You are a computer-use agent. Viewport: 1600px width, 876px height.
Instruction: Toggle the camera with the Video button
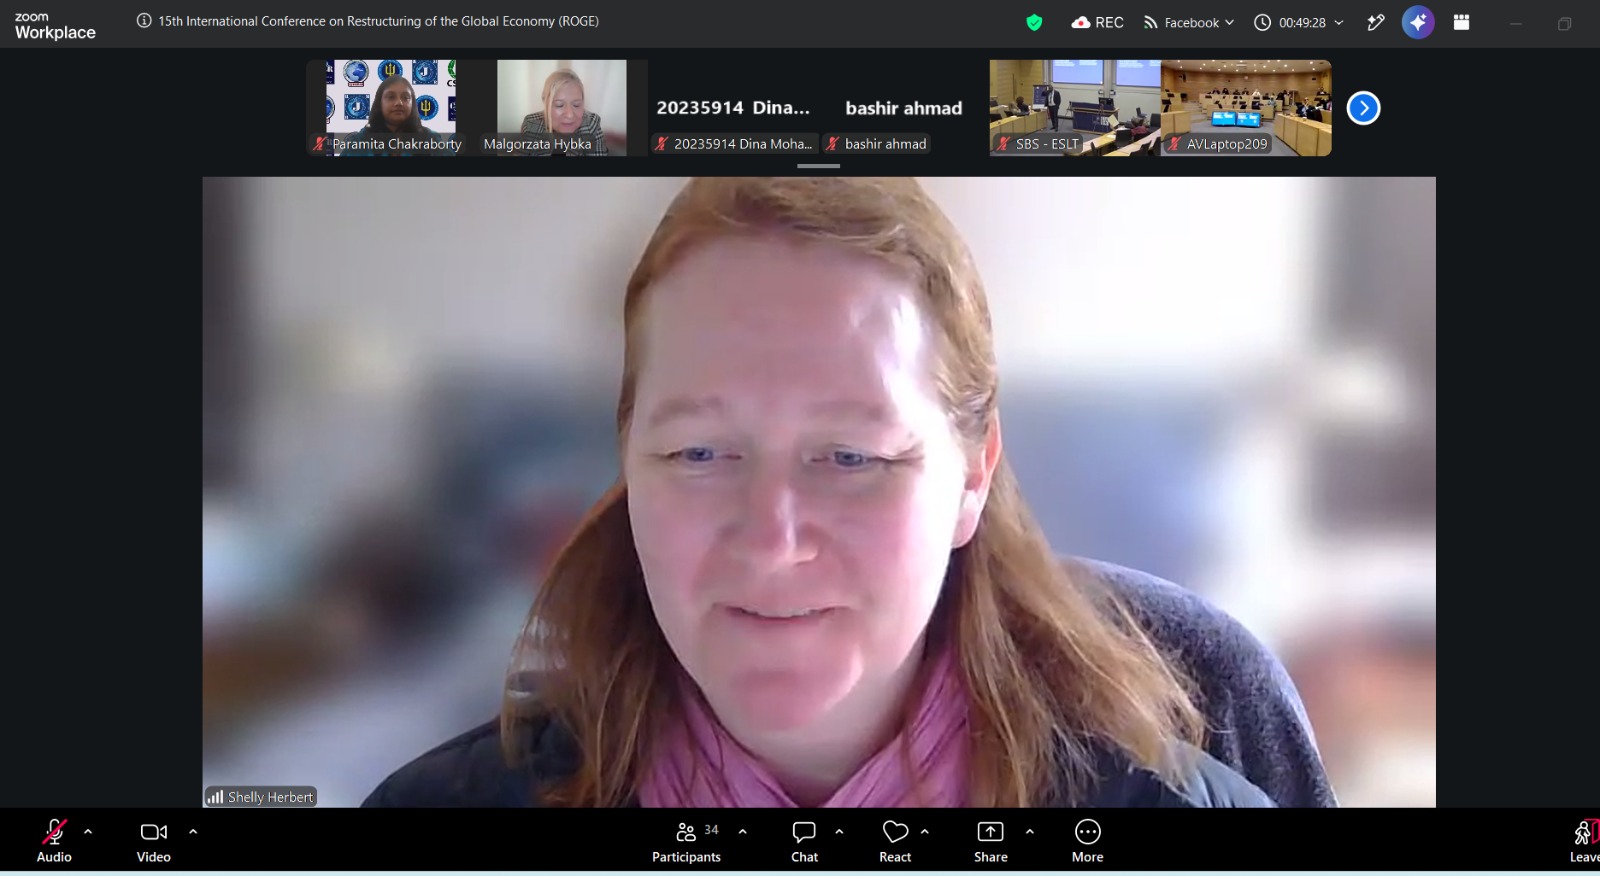[x=154, y=842]
